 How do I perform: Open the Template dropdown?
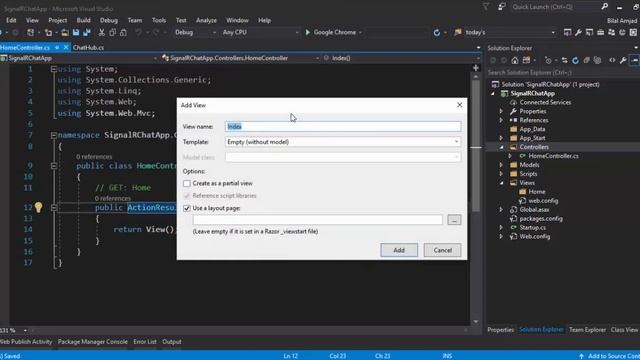coord(343,142)
